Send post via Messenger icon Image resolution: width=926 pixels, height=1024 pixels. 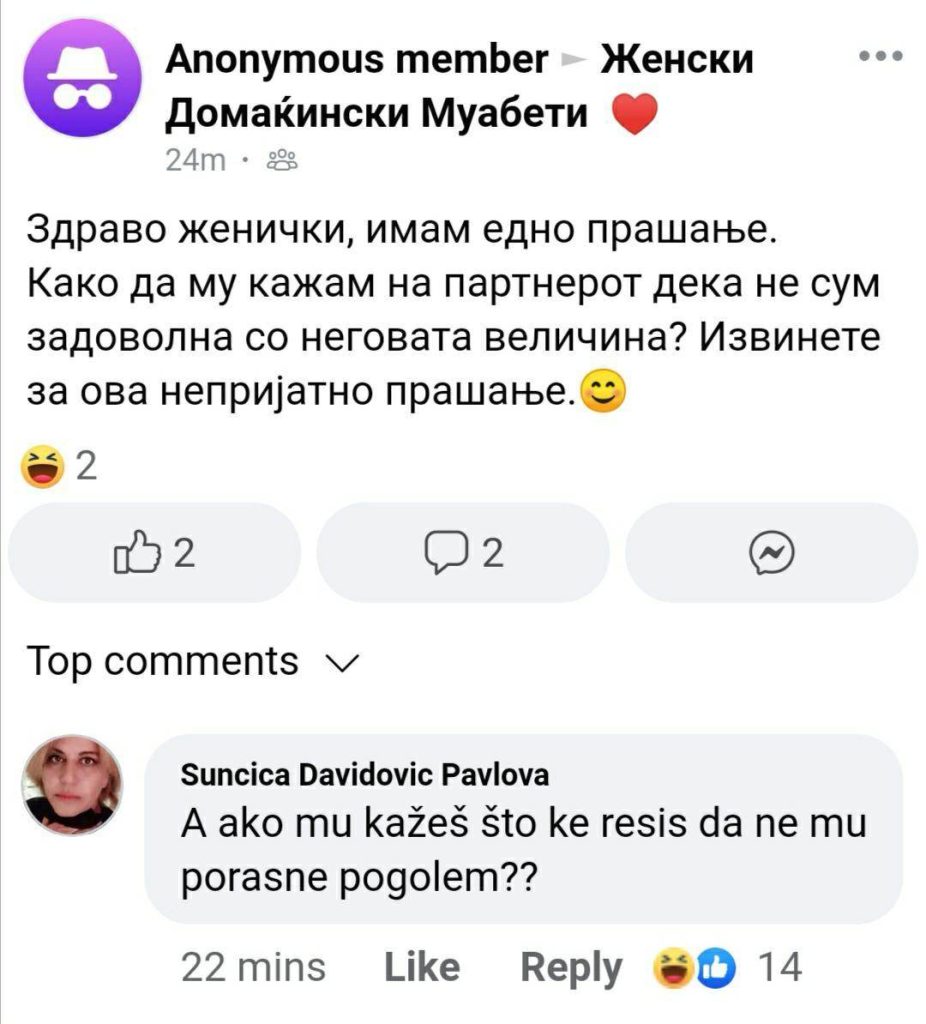point(772,552)
